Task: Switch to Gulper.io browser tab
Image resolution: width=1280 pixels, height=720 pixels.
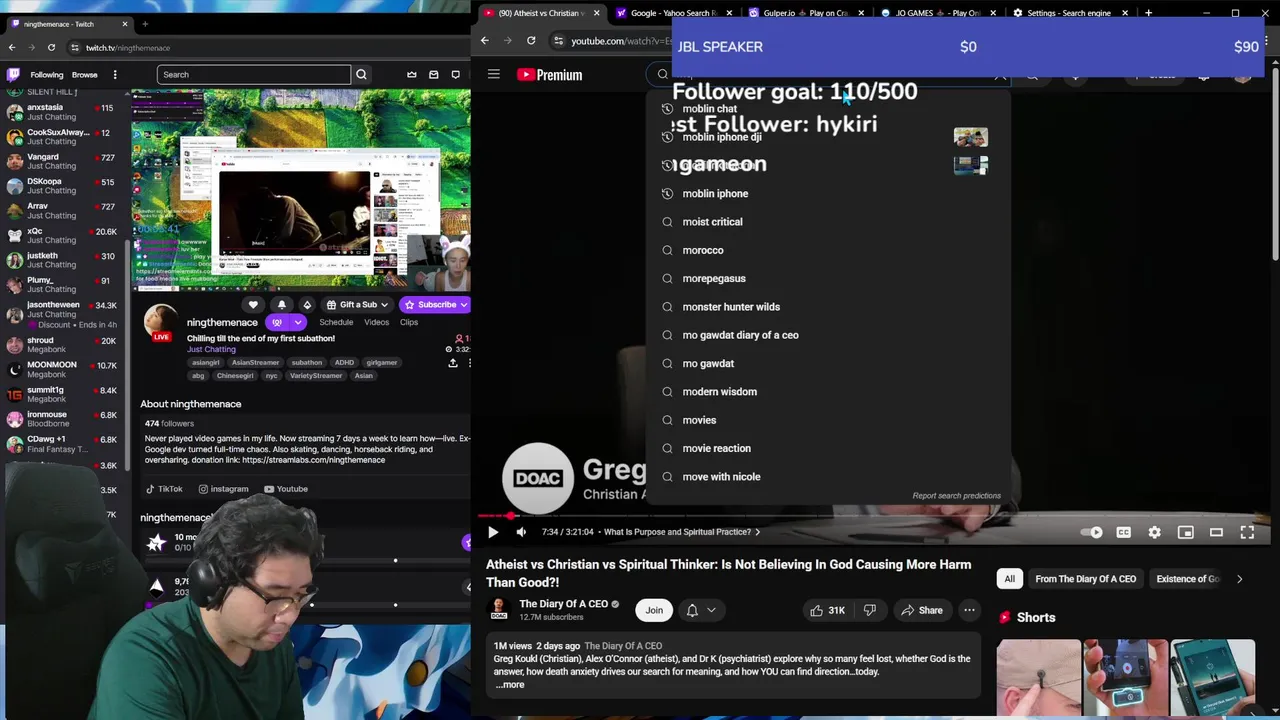Action: click(x=805, y=13)
